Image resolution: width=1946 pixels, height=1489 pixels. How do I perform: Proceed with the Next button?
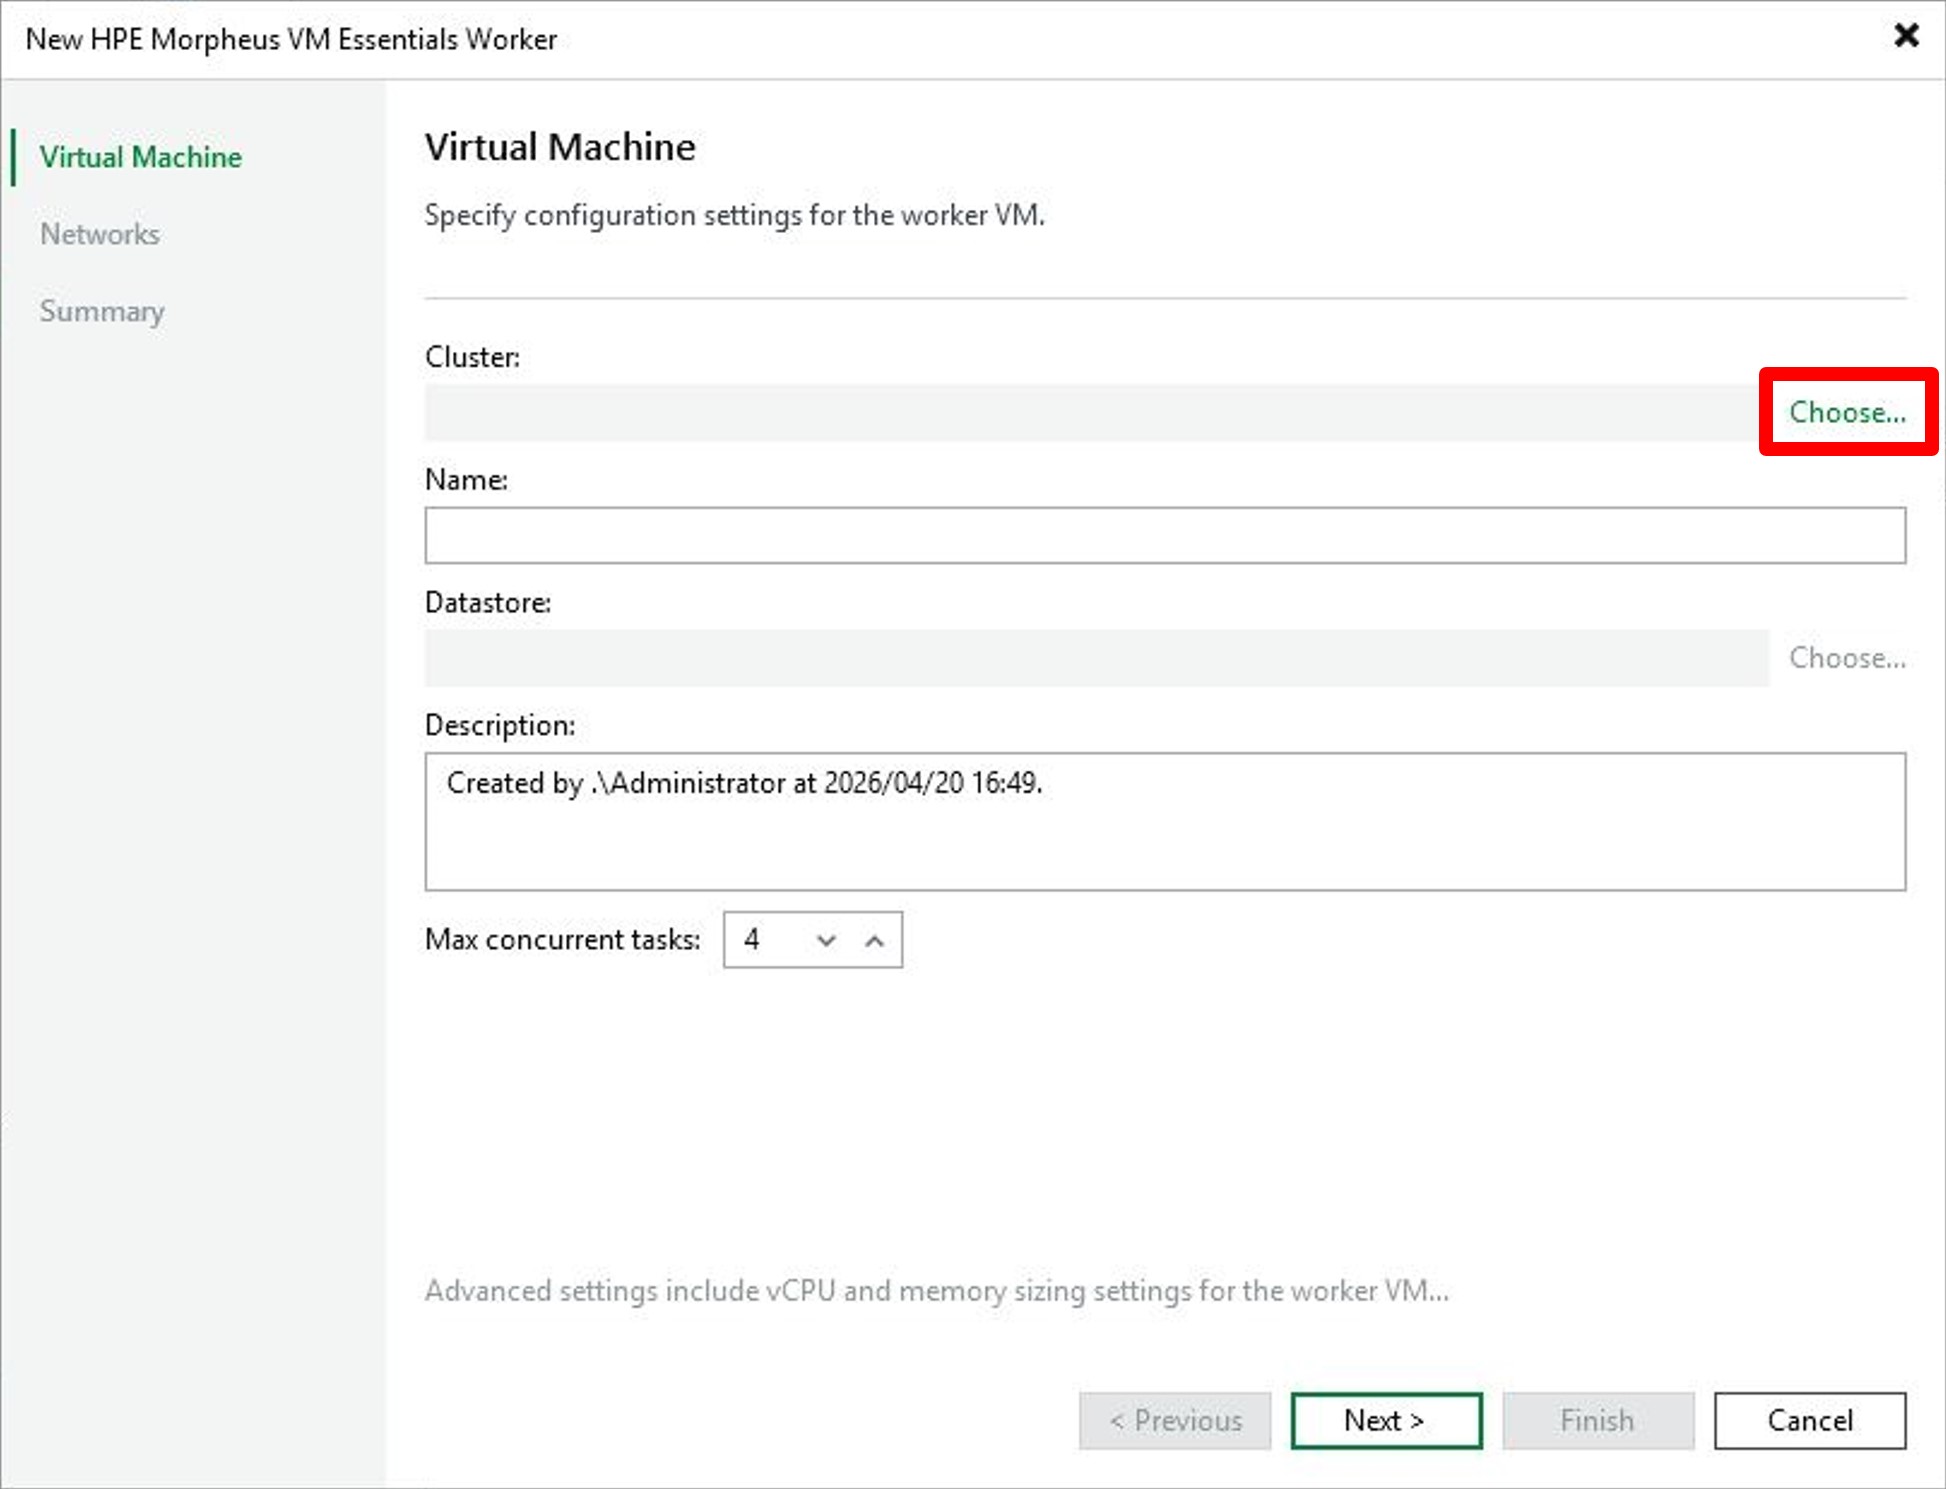point(1386,1420)
